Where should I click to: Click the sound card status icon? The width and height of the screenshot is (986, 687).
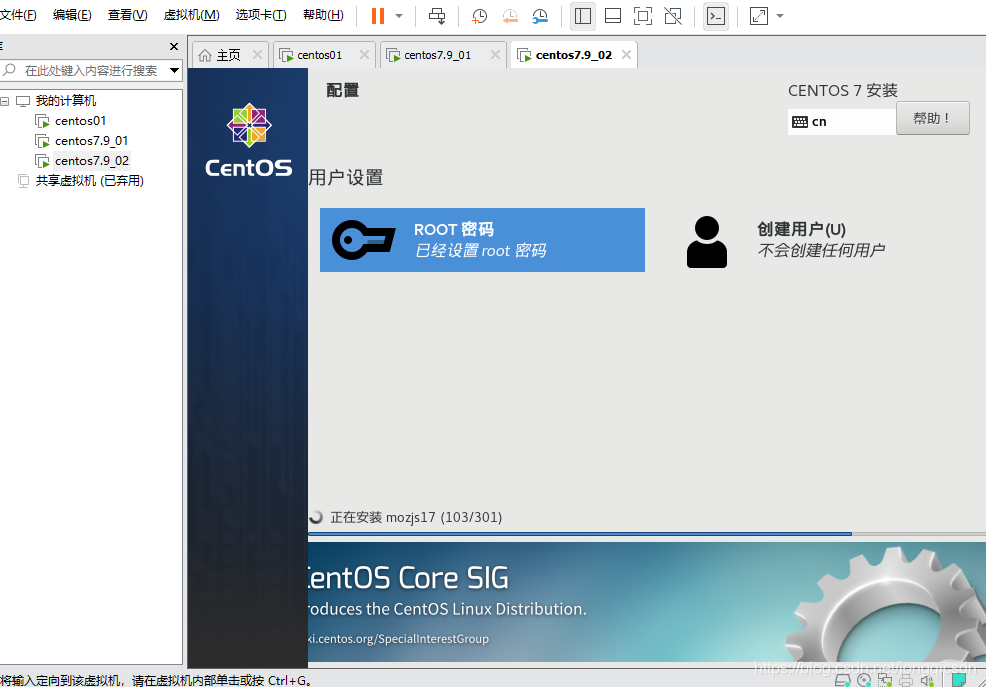(x=928, y=681)
